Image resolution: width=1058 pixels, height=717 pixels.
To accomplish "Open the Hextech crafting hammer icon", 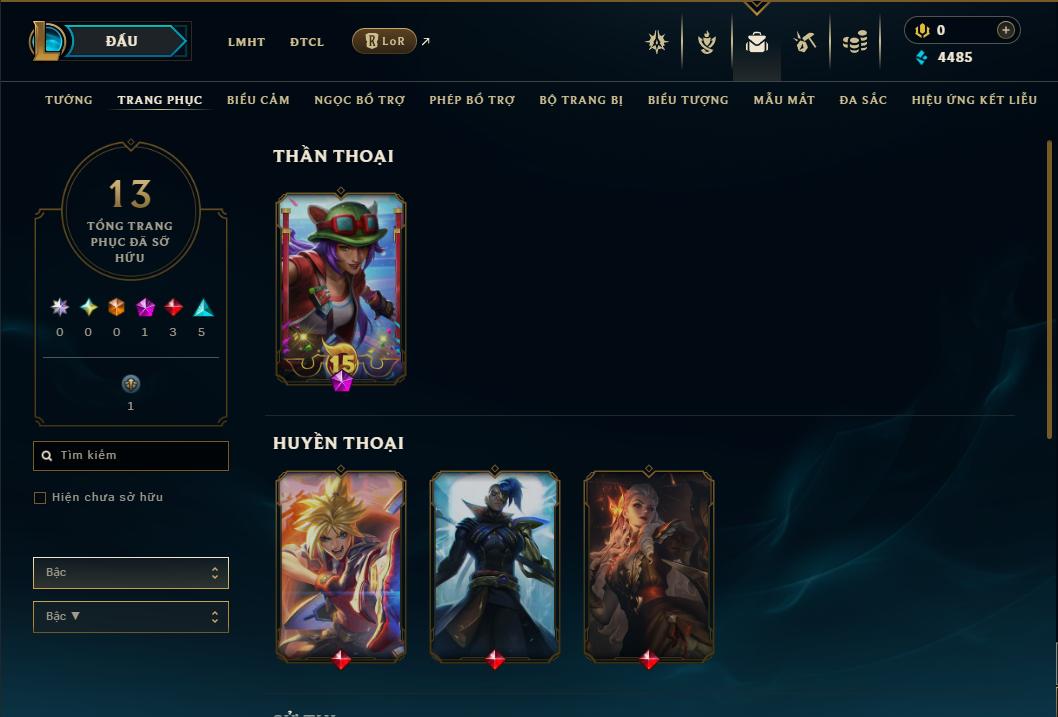I will point(804,42).
